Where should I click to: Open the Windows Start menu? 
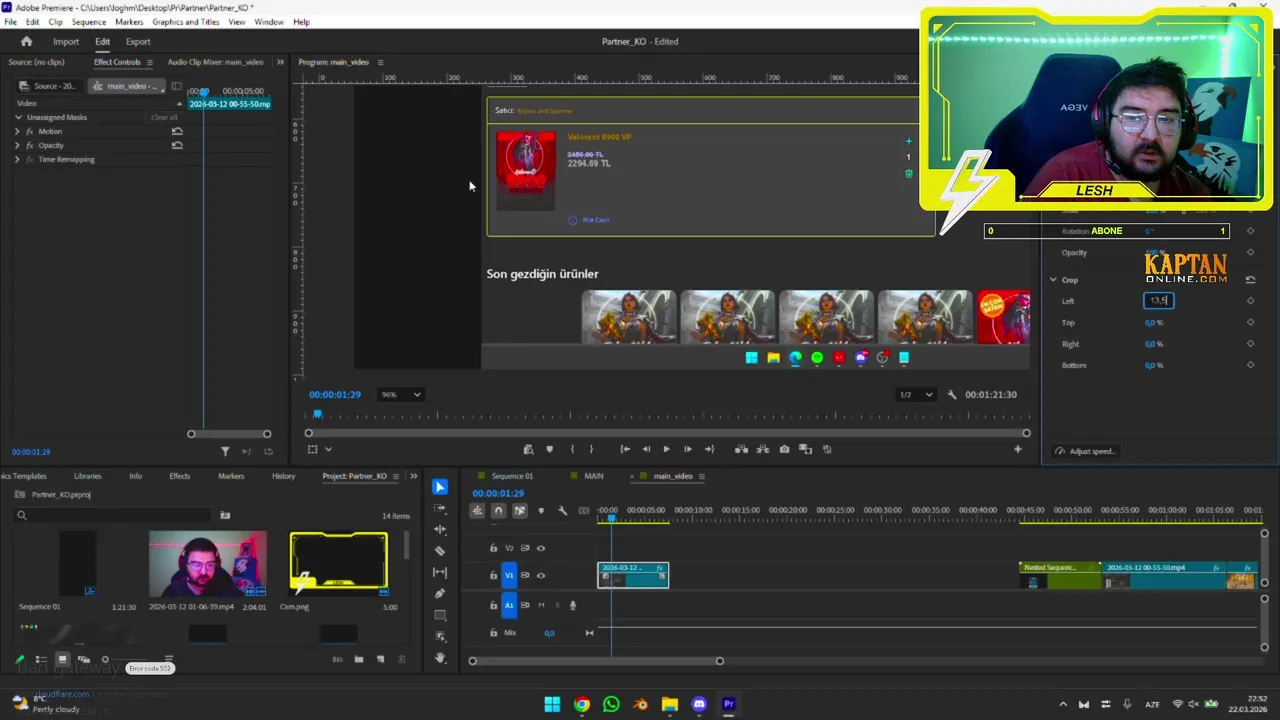(552, 704)
